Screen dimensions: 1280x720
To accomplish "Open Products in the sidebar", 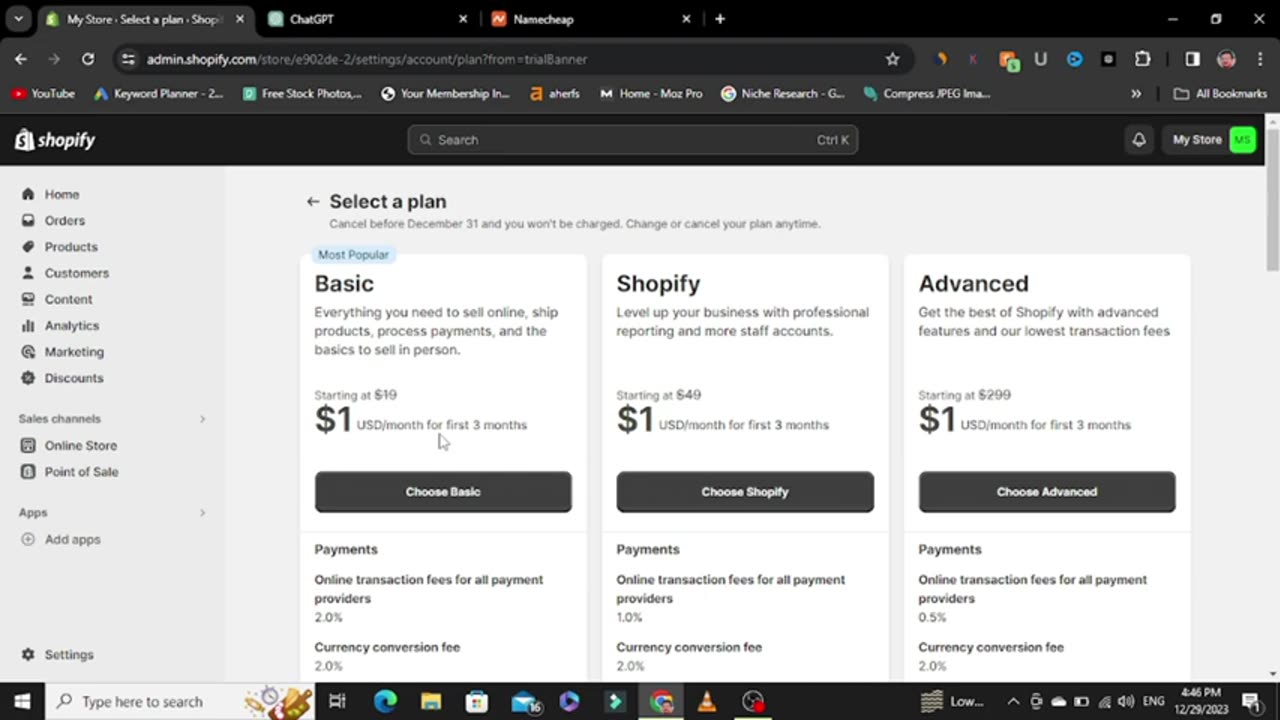I will (x=71, y=246).
